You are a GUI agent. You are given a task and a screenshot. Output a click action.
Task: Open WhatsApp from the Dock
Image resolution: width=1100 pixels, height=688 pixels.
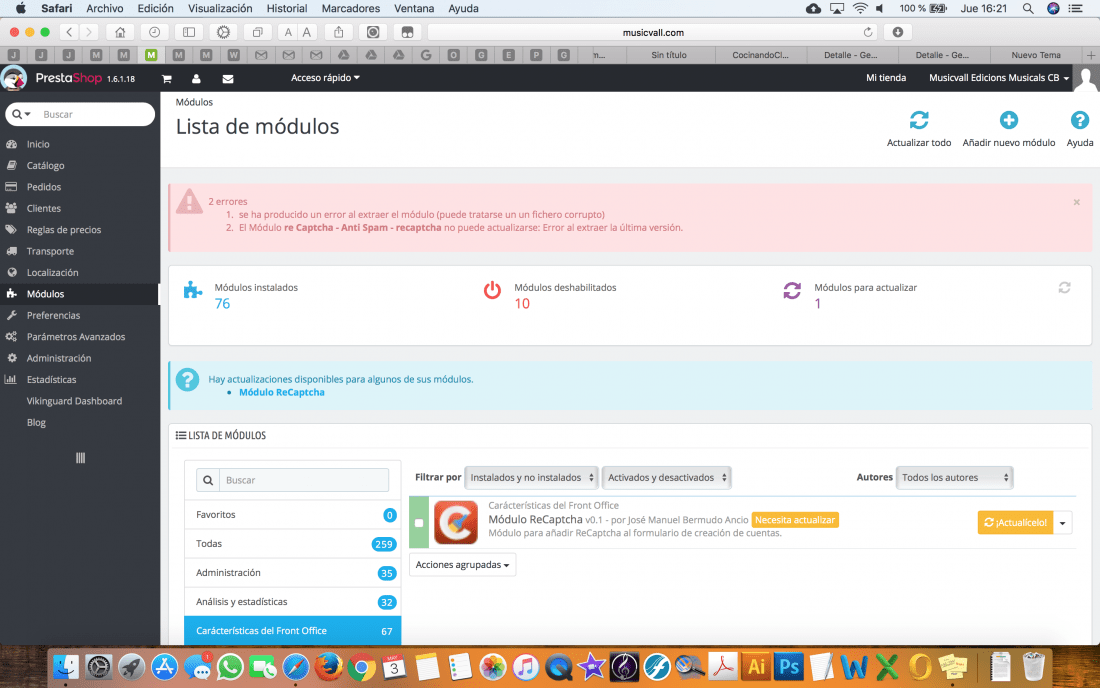coord(230,666)
